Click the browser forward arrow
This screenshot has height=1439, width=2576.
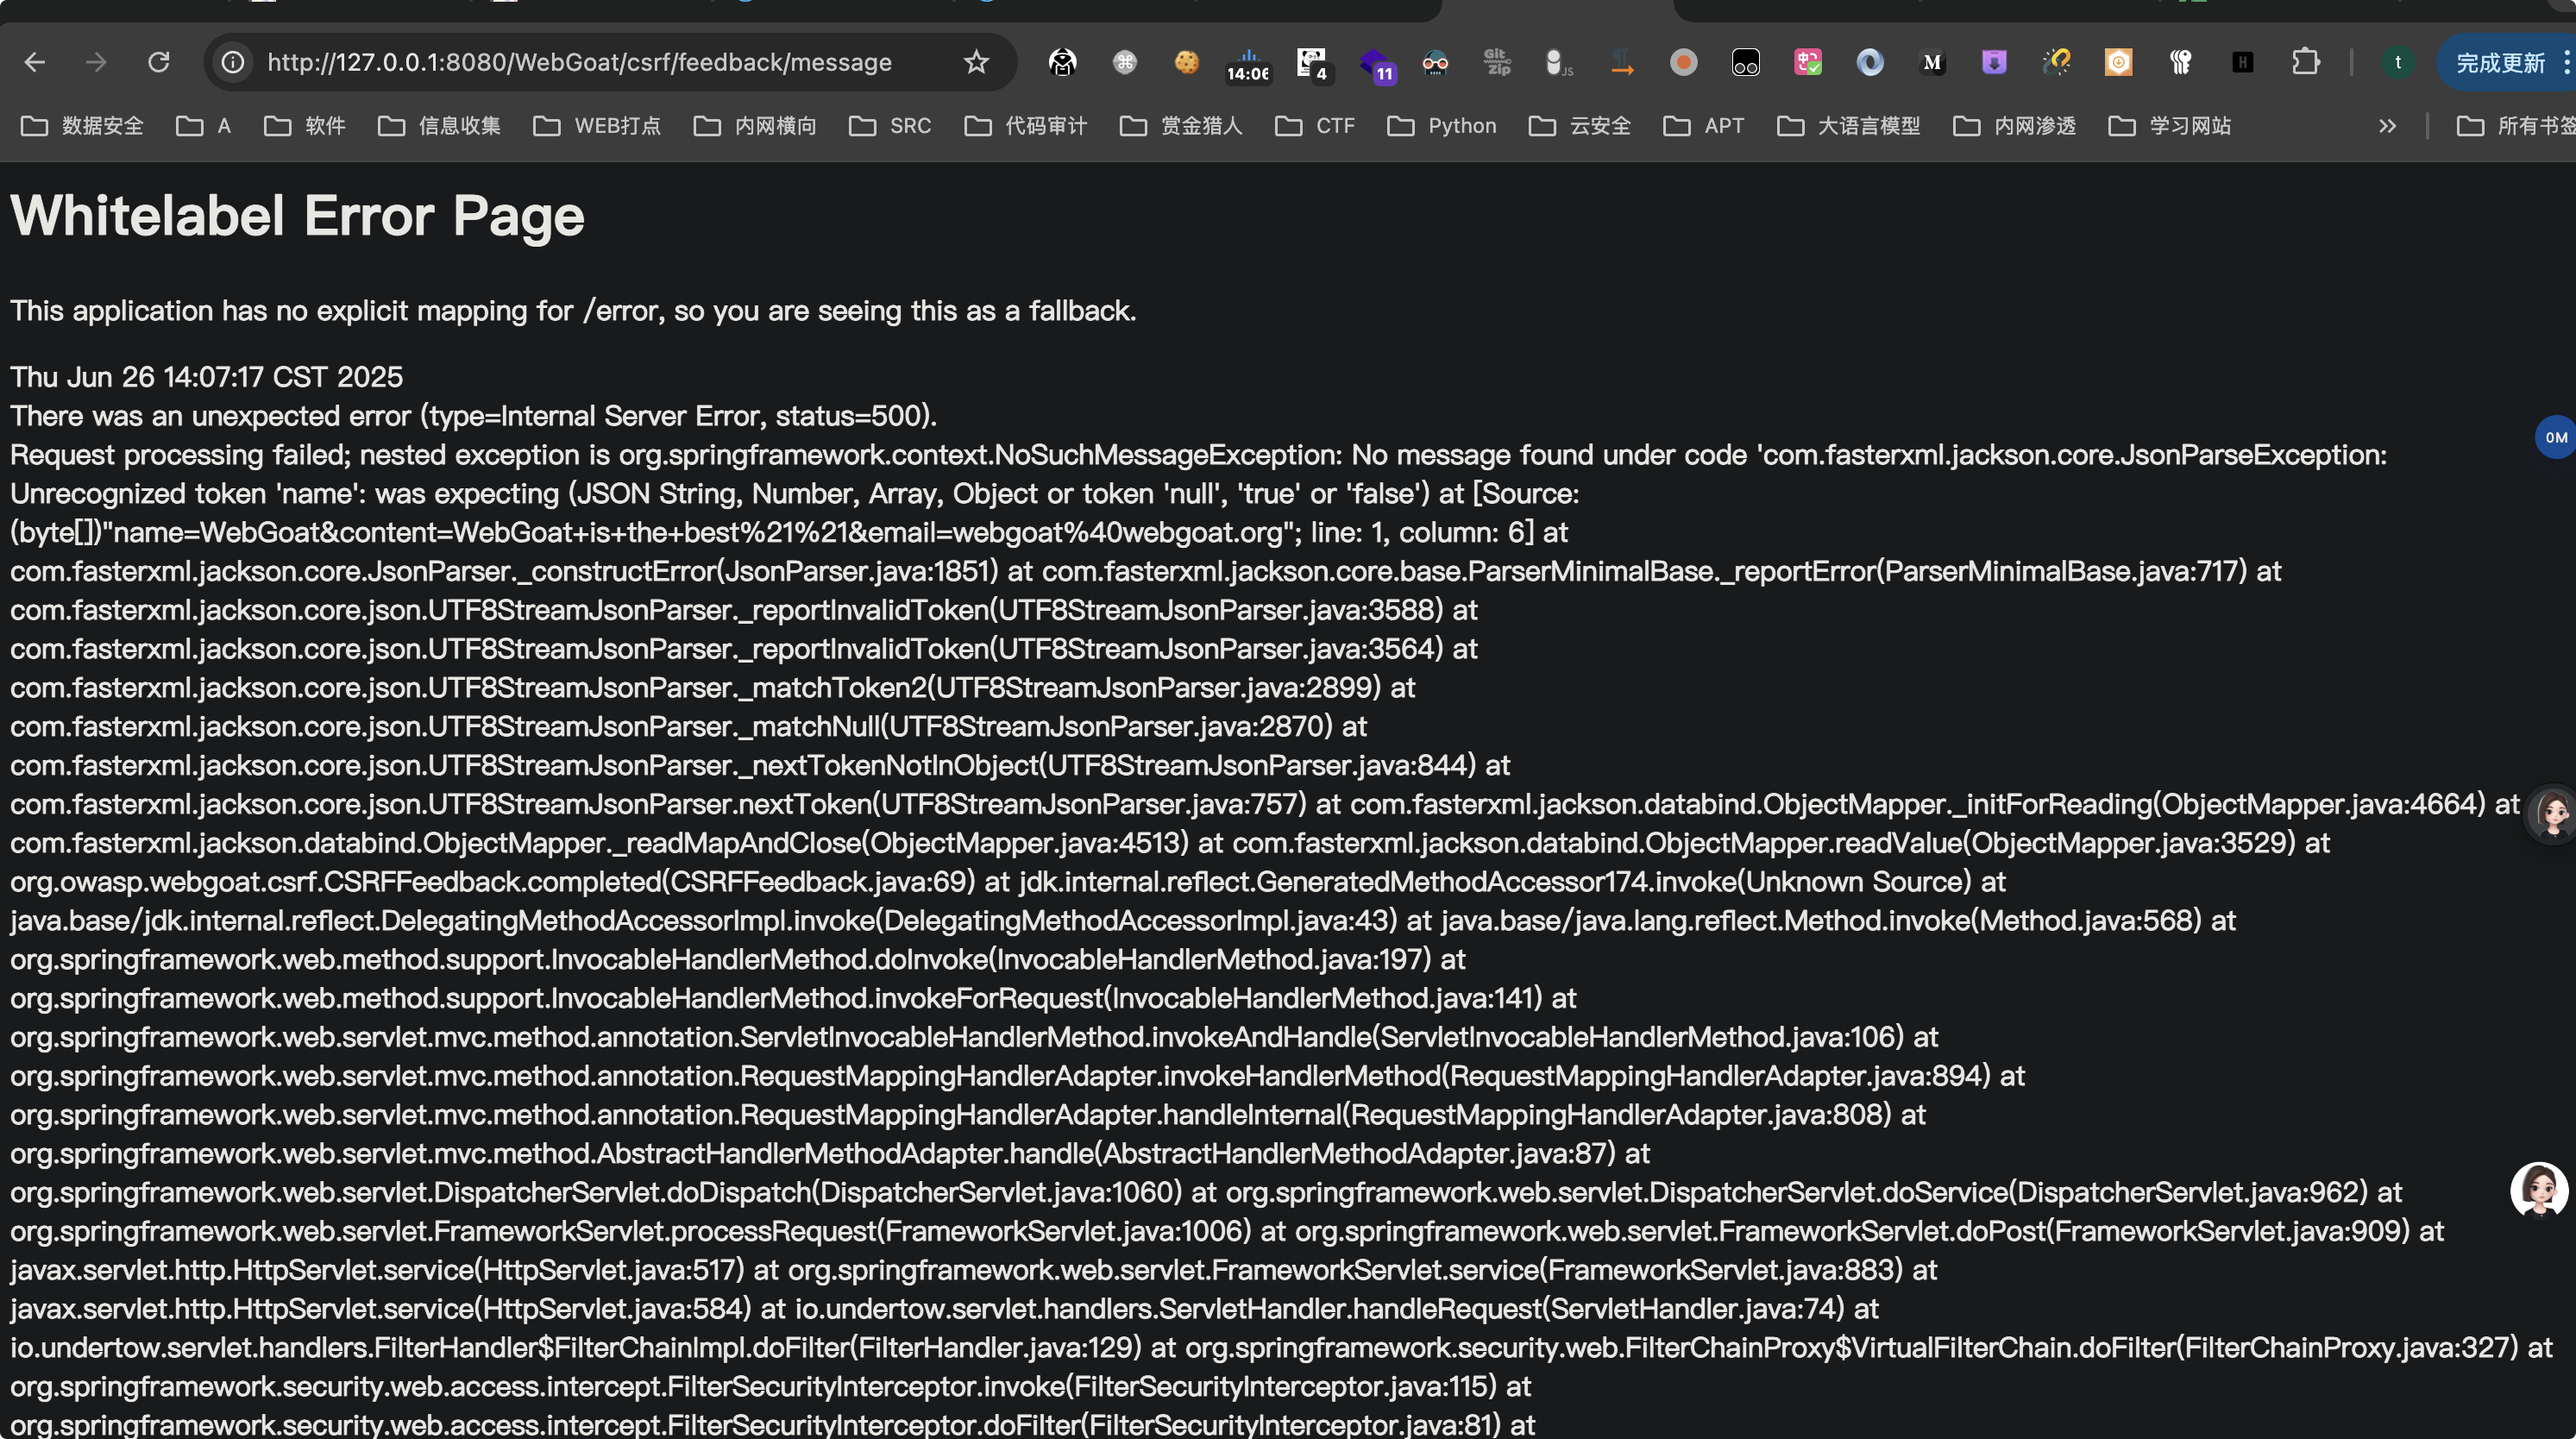coord(96,62)
